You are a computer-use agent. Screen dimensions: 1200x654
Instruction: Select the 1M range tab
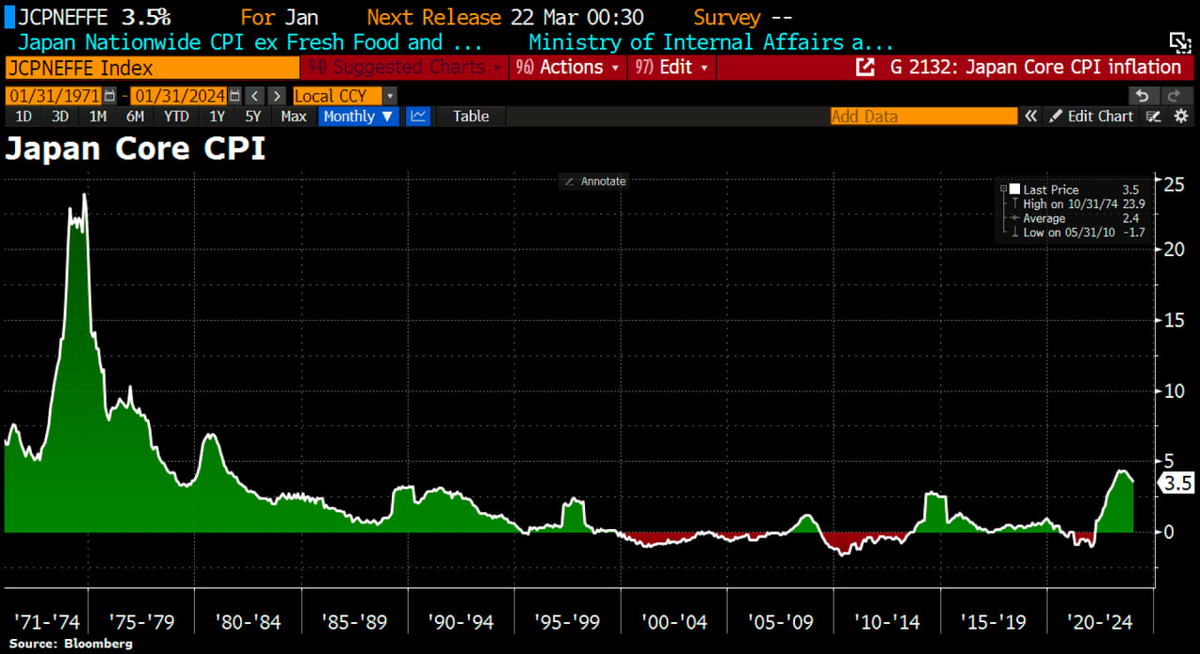point(97,116)
